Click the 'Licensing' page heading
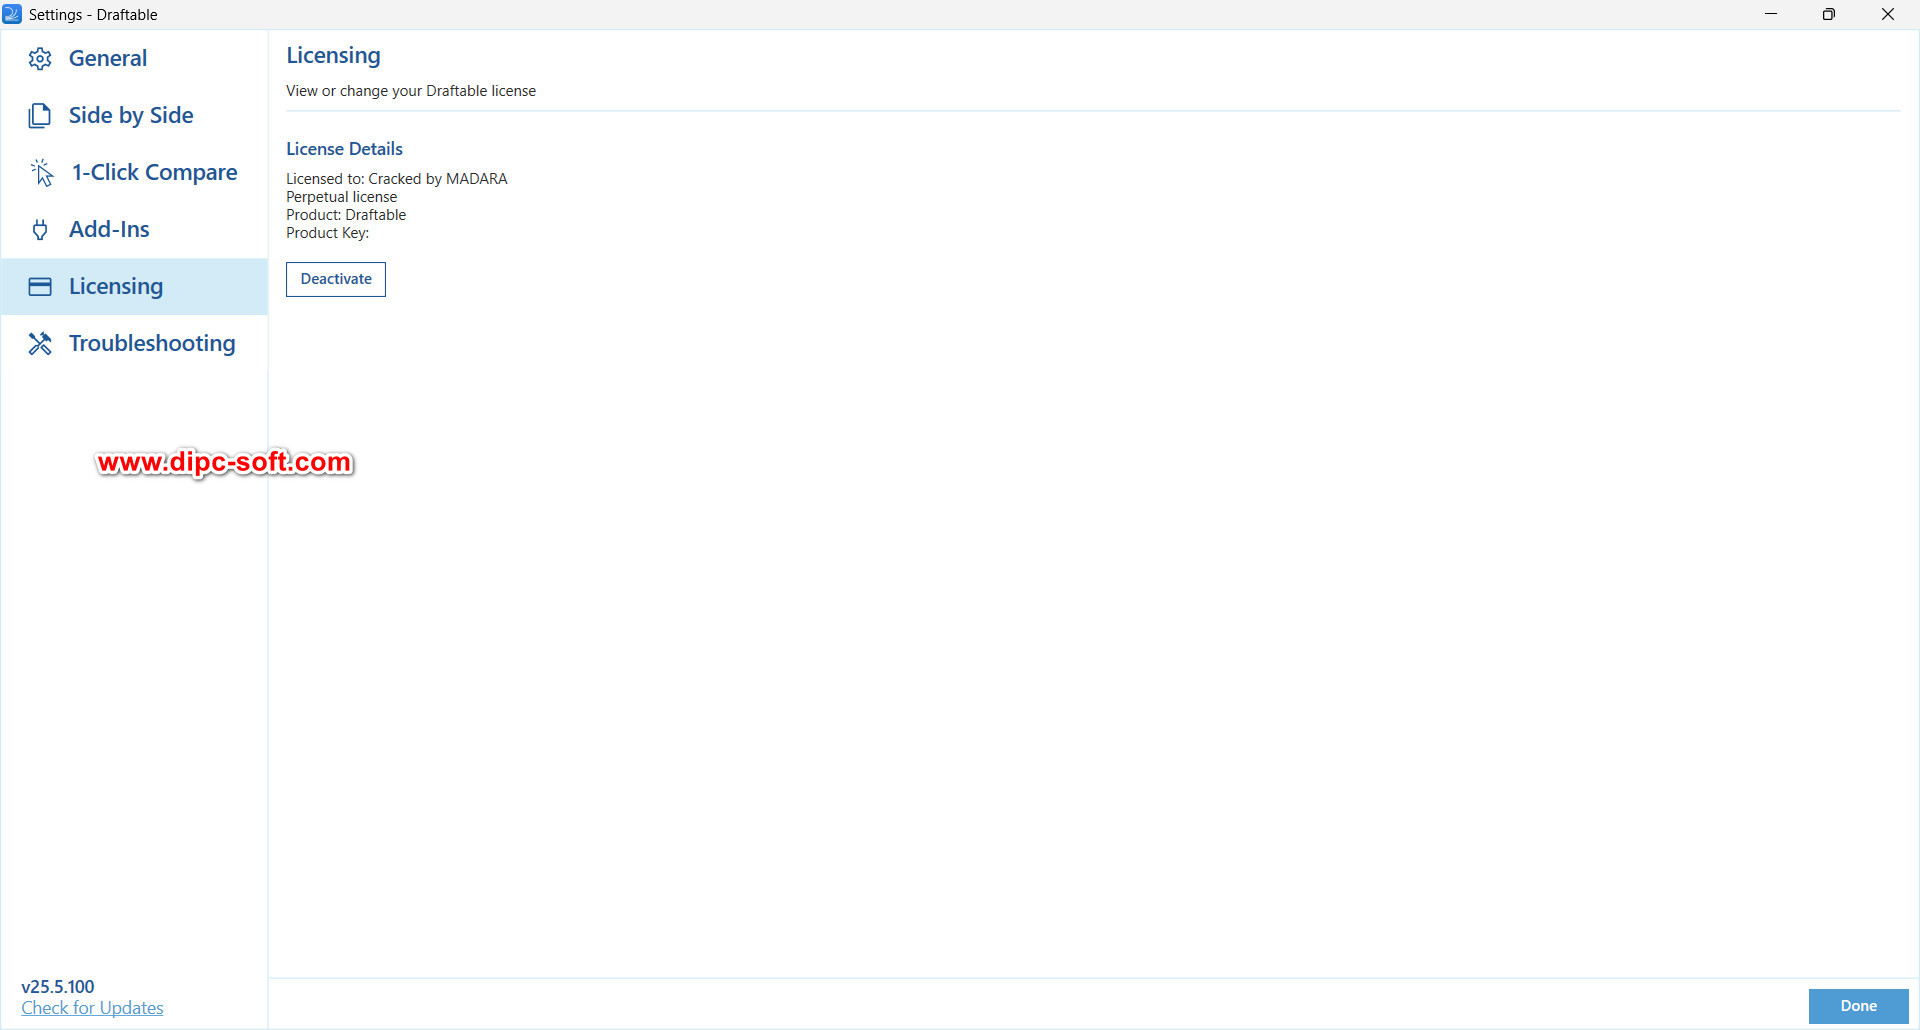Viewport: 1920px width, 1030px height. pyautogui.click(x=333, y=56)
